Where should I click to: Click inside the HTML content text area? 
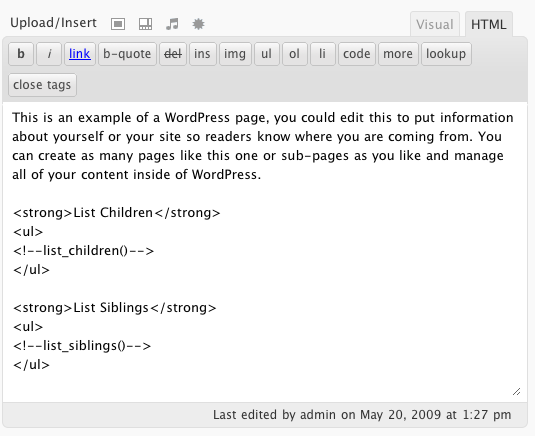point(265,252)
